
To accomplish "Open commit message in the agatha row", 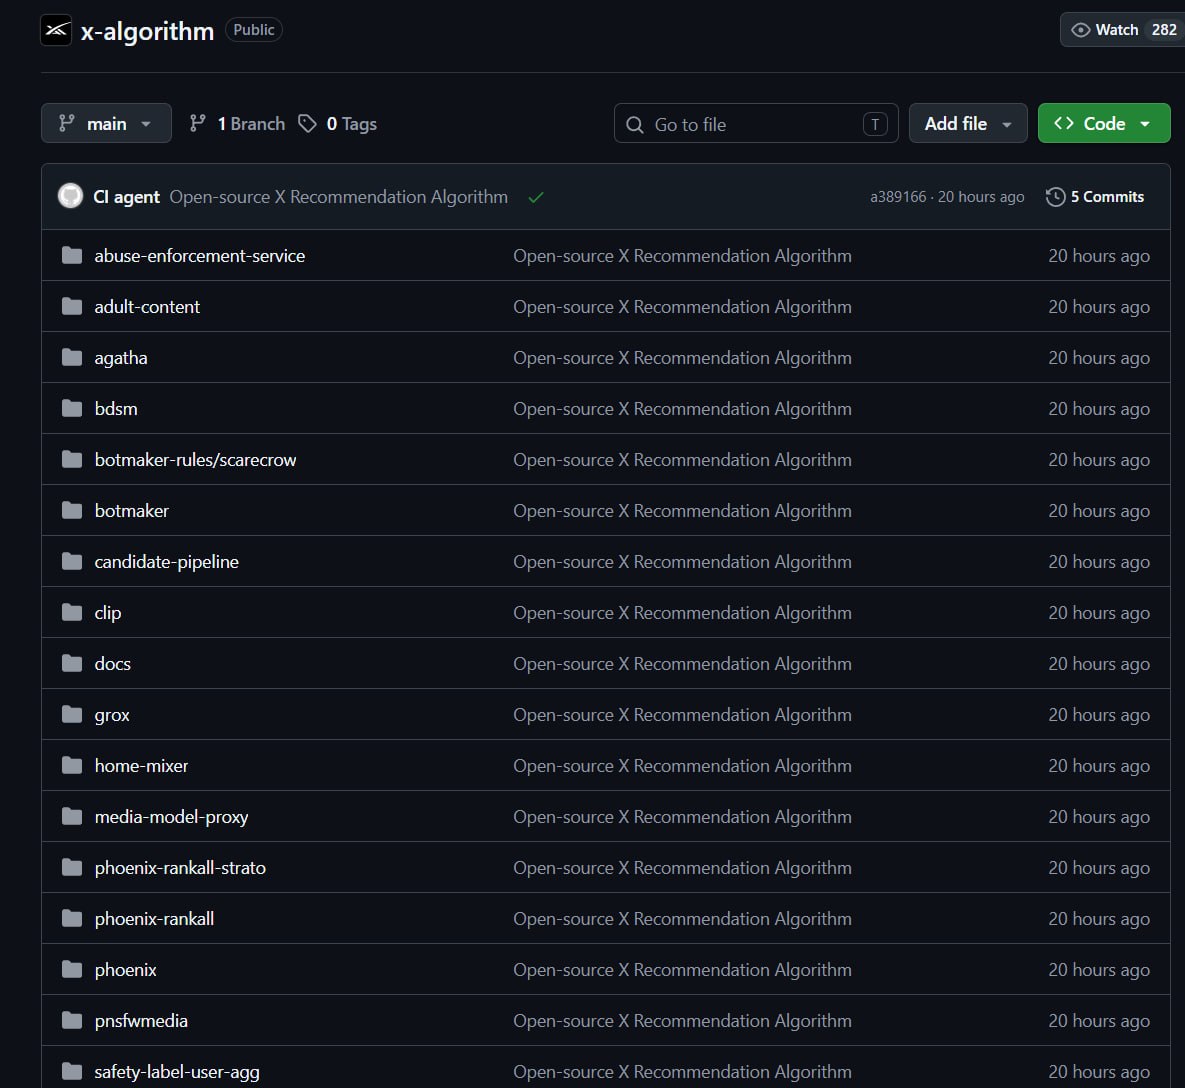I will click(682, 358).
